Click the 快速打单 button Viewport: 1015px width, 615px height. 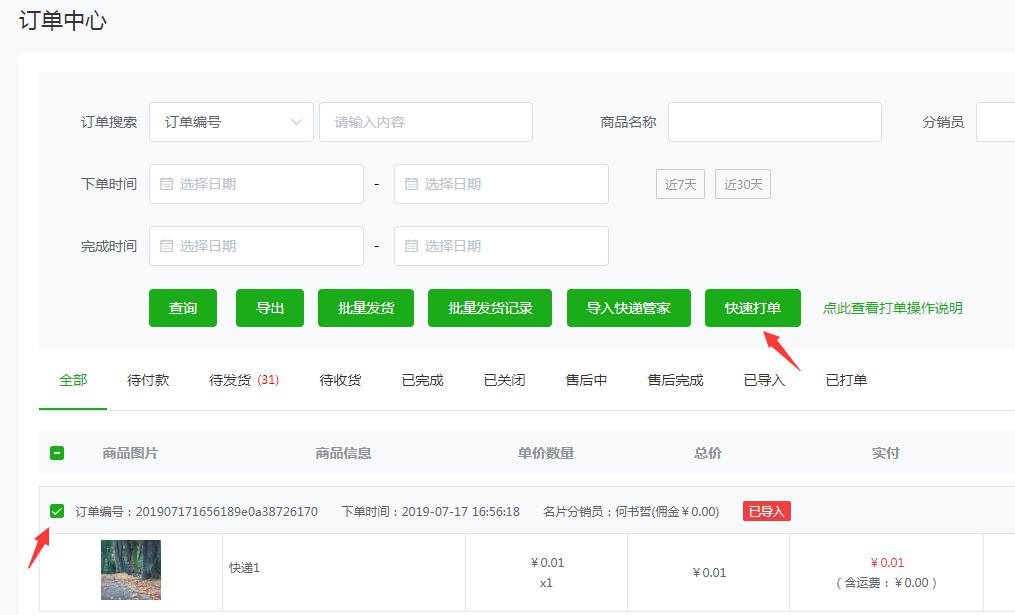pyautogui.click(x=752, y=308)
